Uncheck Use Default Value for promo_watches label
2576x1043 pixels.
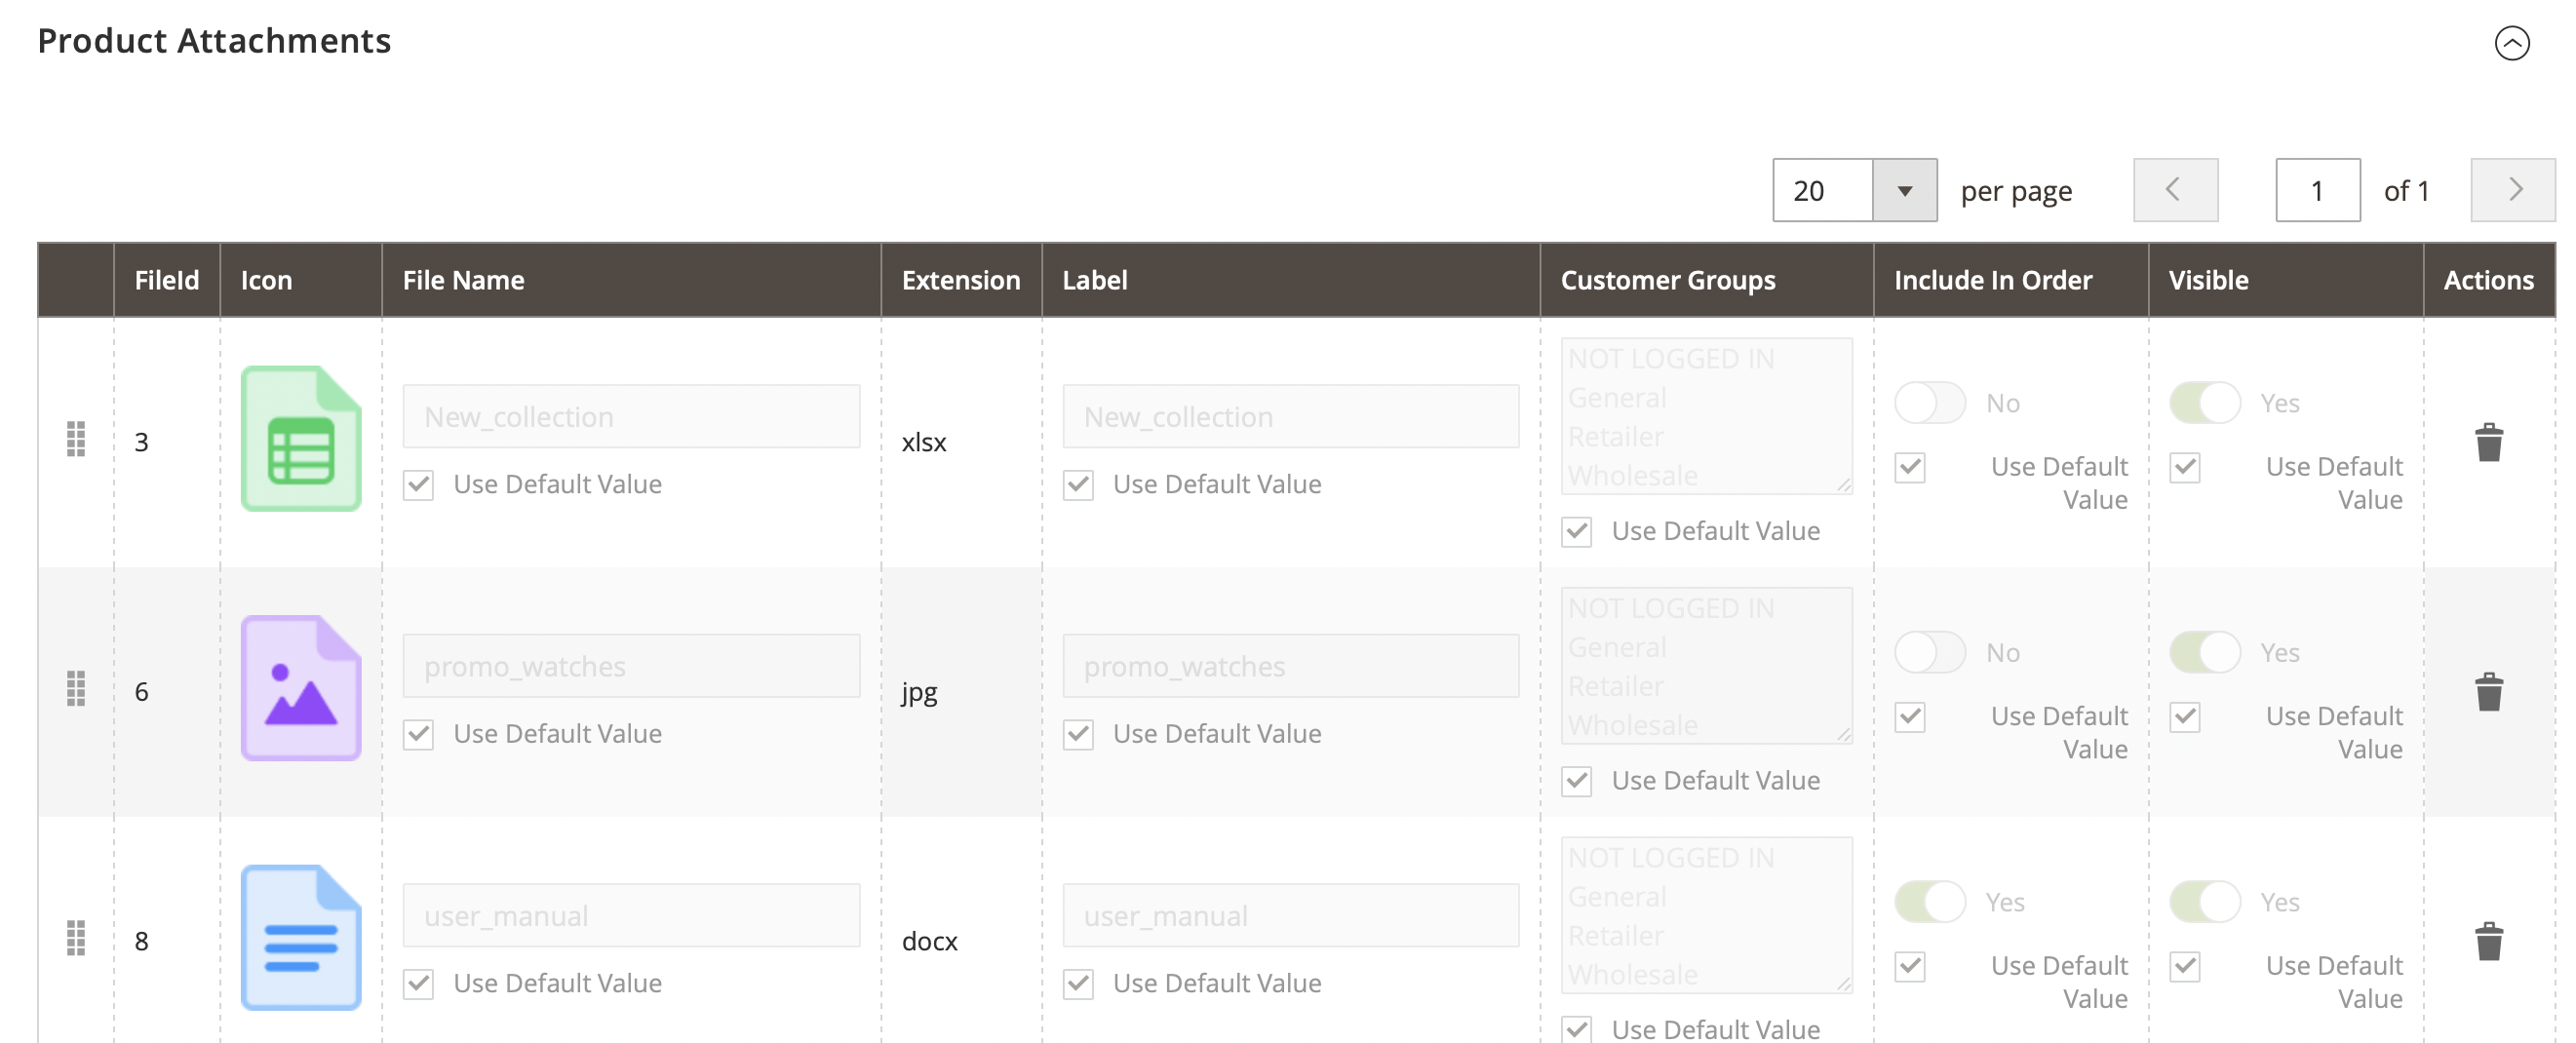point(1078,735)
